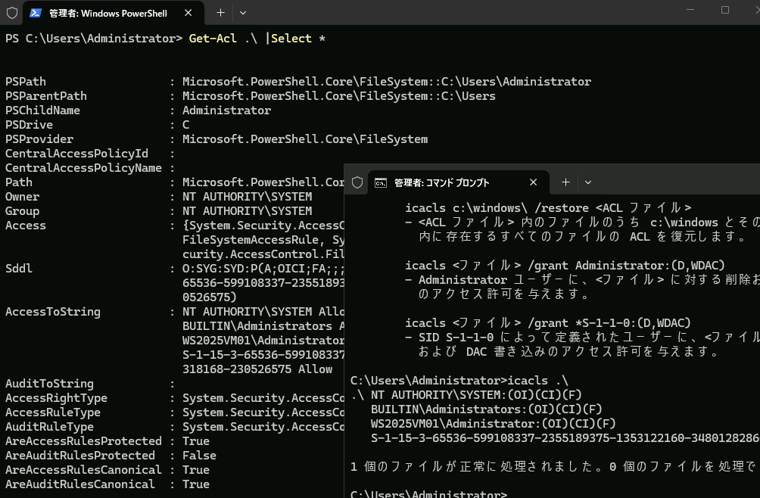The height and width of the screenshot is (498, 760).
Task: Click the PSDrive property label
Action: pyautogui.click(x=29, y=125)
